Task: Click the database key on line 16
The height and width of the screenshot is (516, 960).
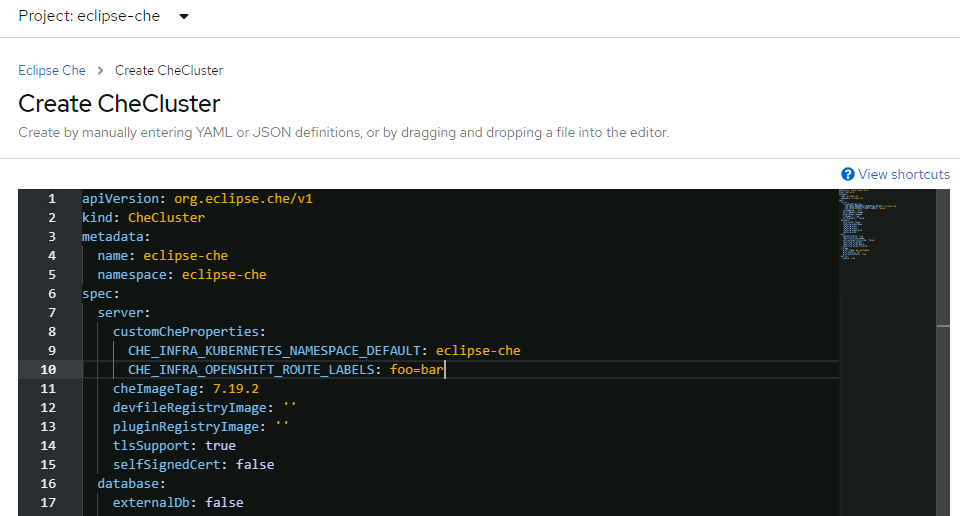Action: (128, 483)
